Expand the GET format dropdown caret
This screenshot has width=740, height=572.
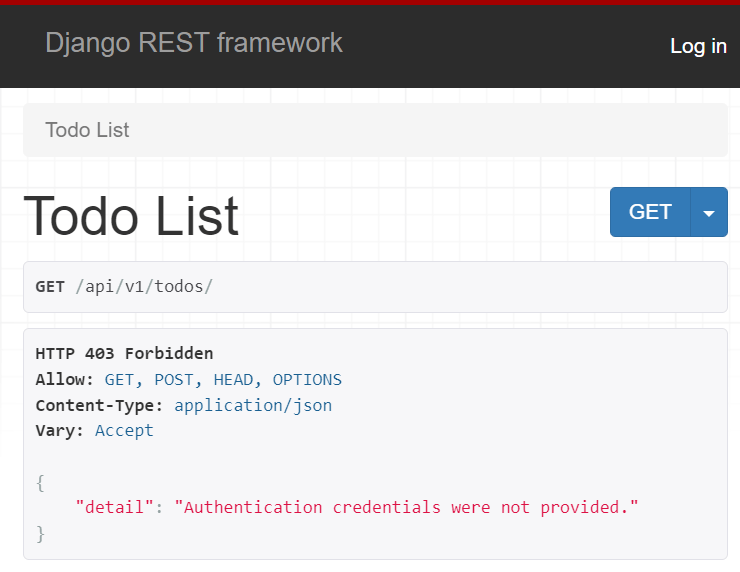pos(709,213)
